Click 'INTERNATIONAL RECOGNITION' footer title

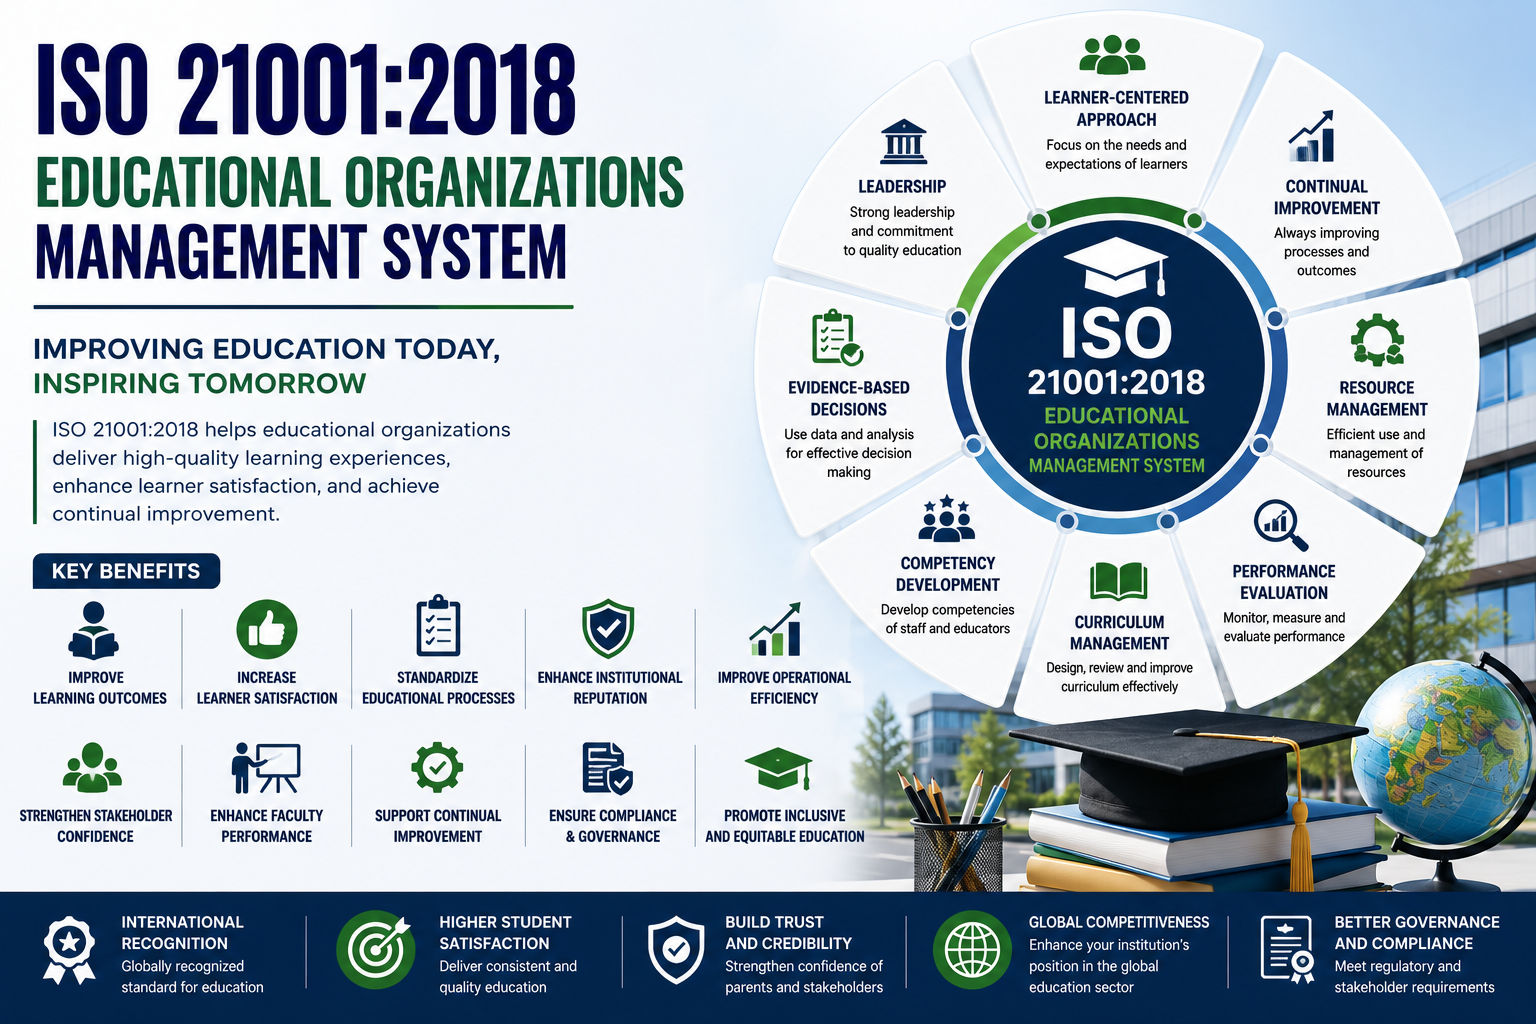coord(182,932)
